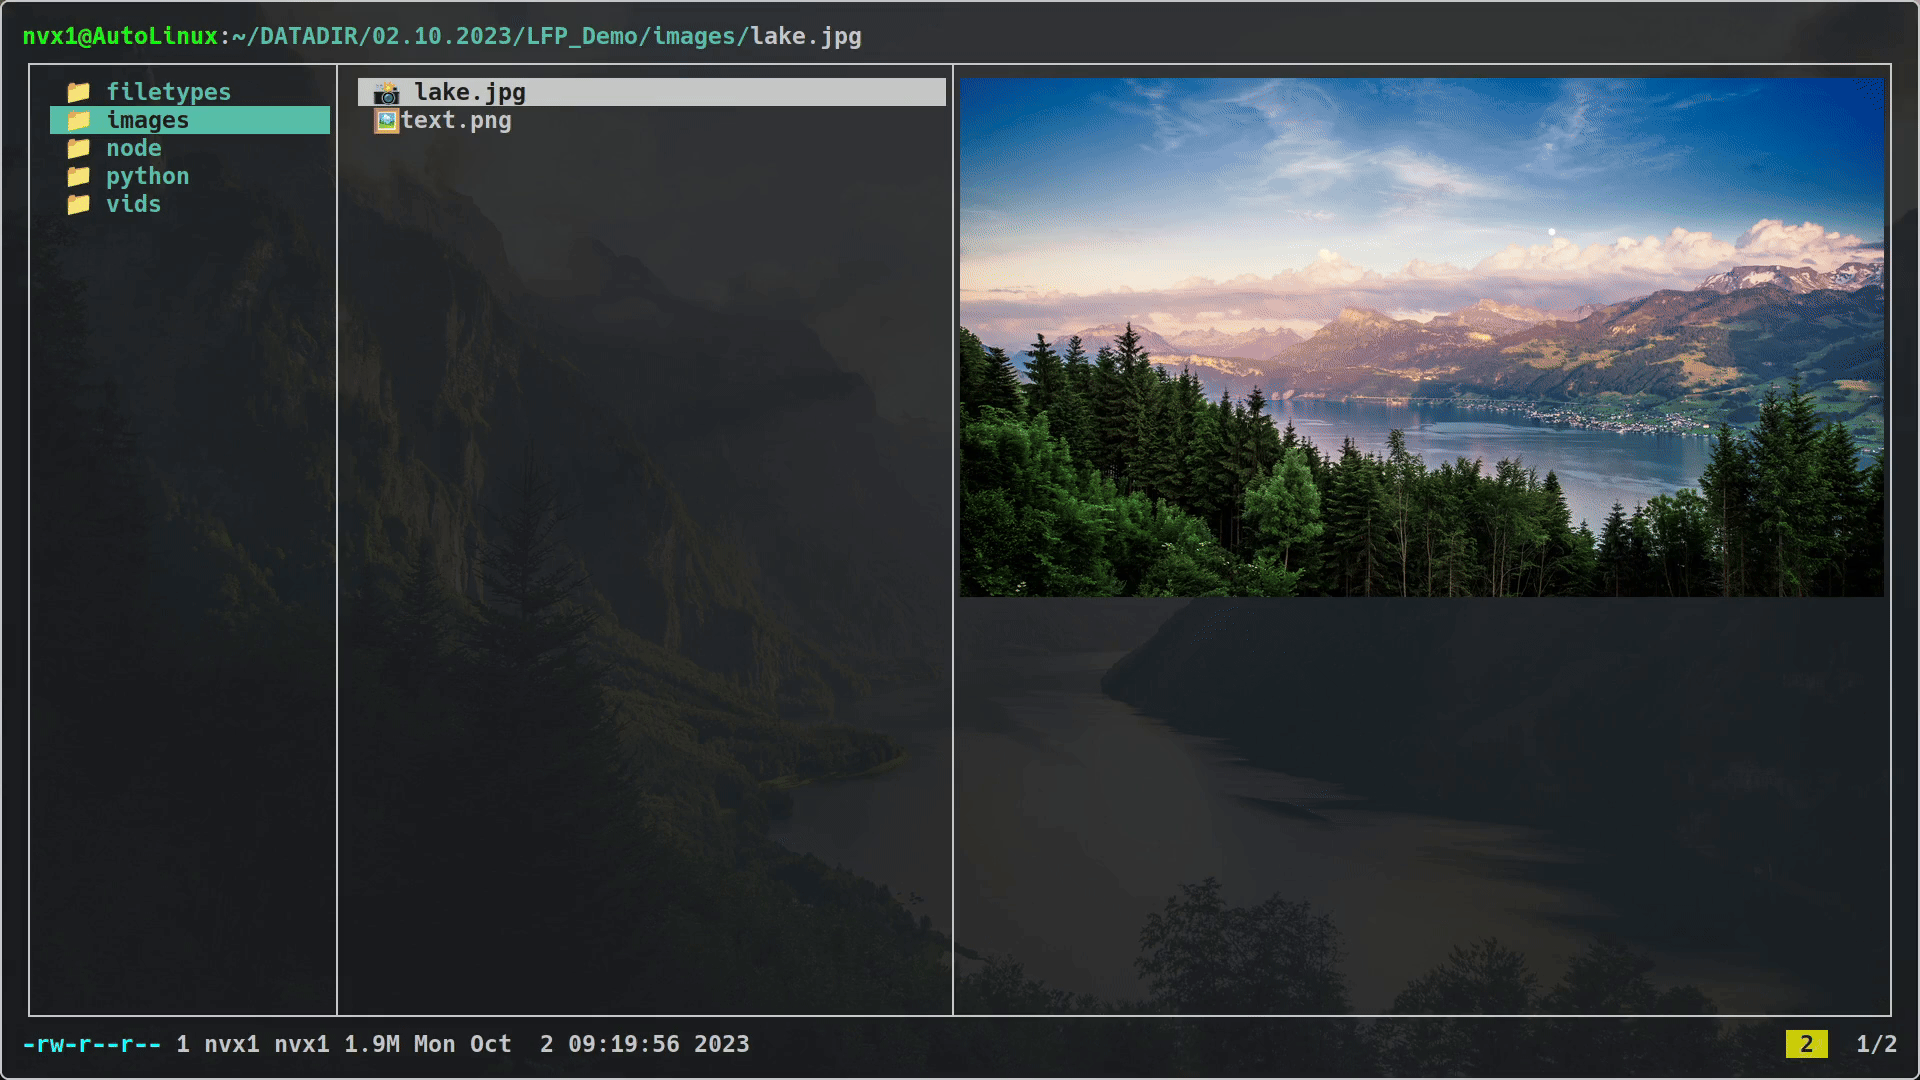Click nvx1@AutoLinux user host label
Image resolution: width=1920 pixels, height=1080 pixels.
[x=120, y=36]
